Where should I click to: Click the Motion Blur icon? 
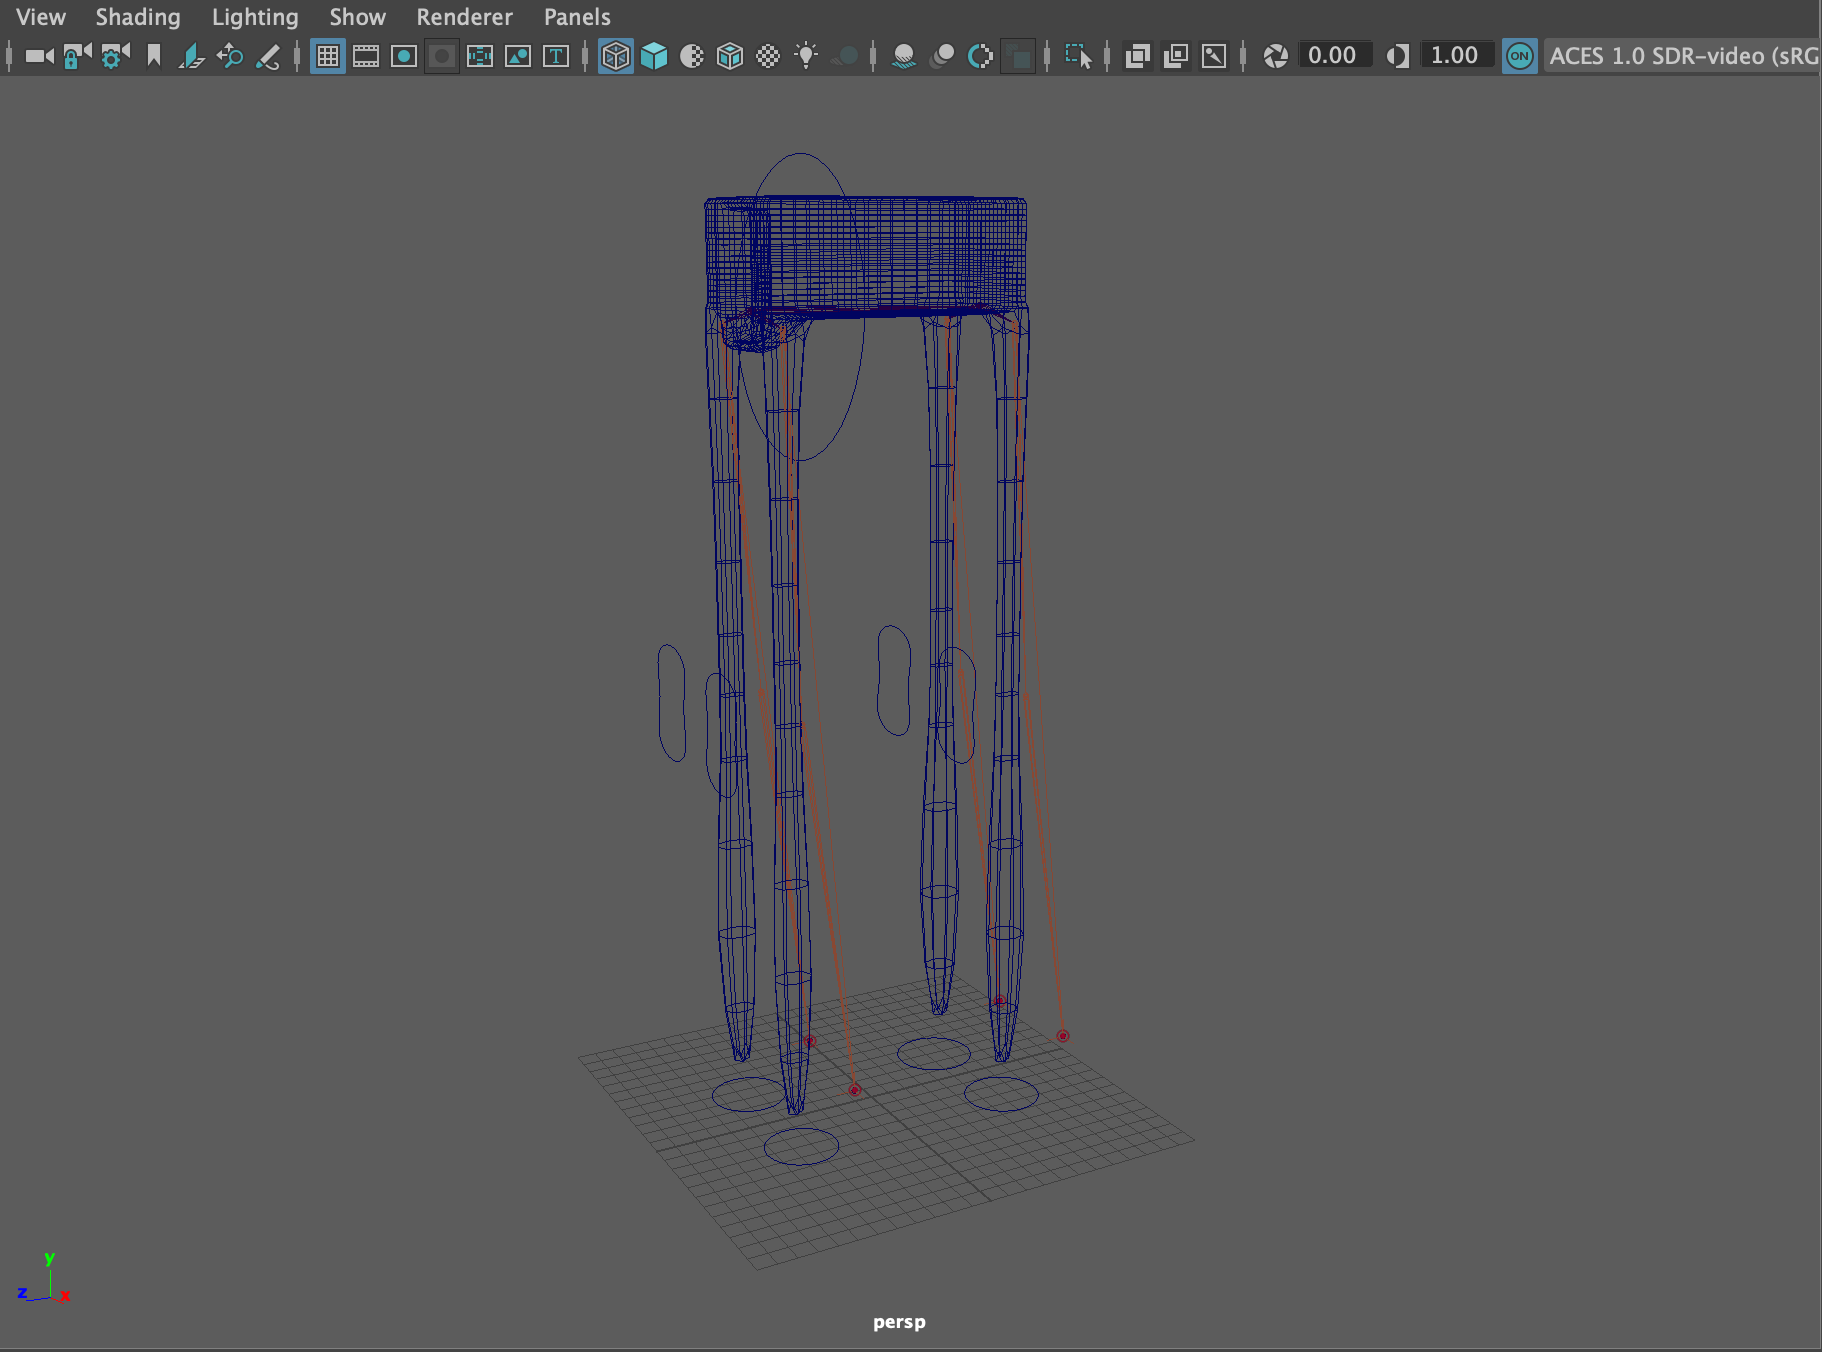(x=942, y=56)
